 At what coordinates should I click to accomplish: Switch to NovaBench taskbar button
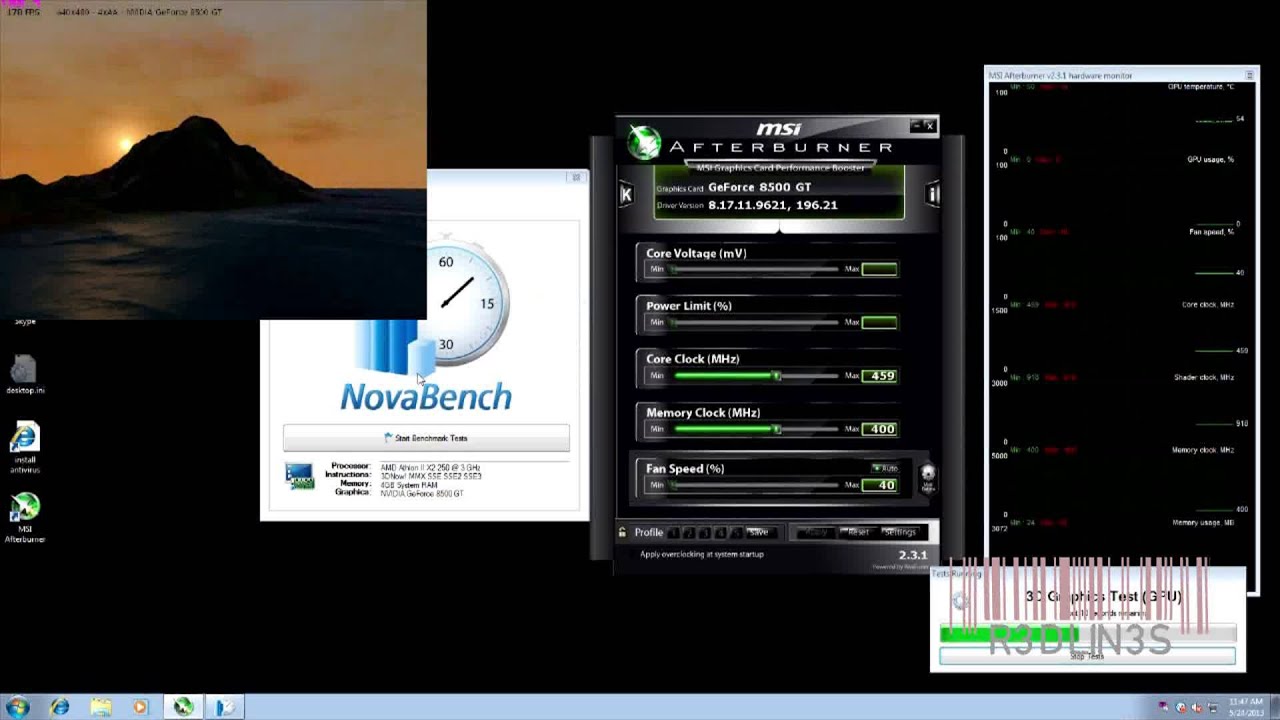point(225,707)
